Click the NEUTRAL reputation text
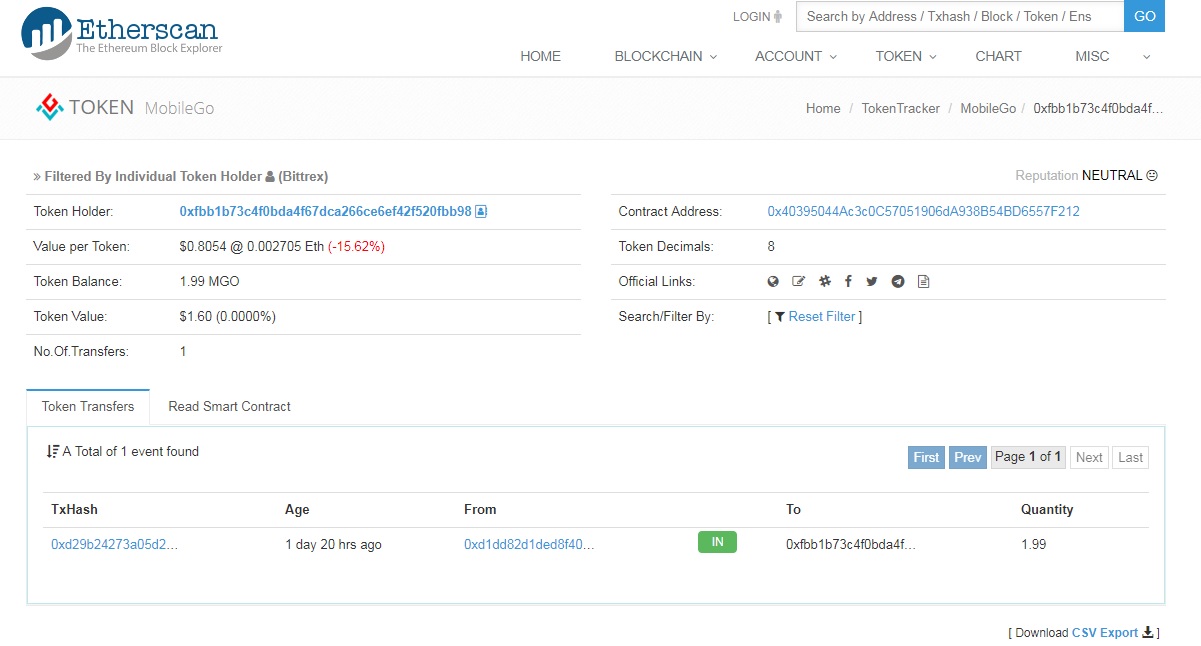Viewport: 1201px width, 646px height. click(1111, 176)
